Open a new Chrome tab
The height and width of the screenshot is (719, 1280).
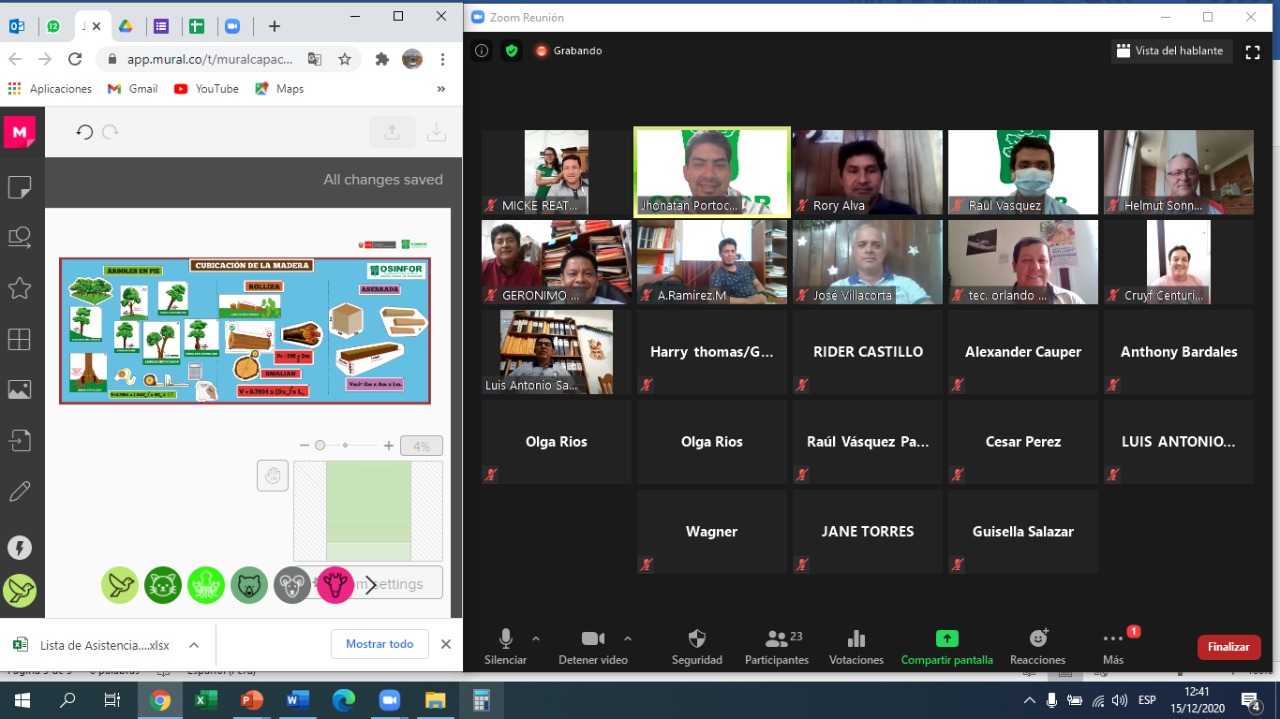(274, 26)
